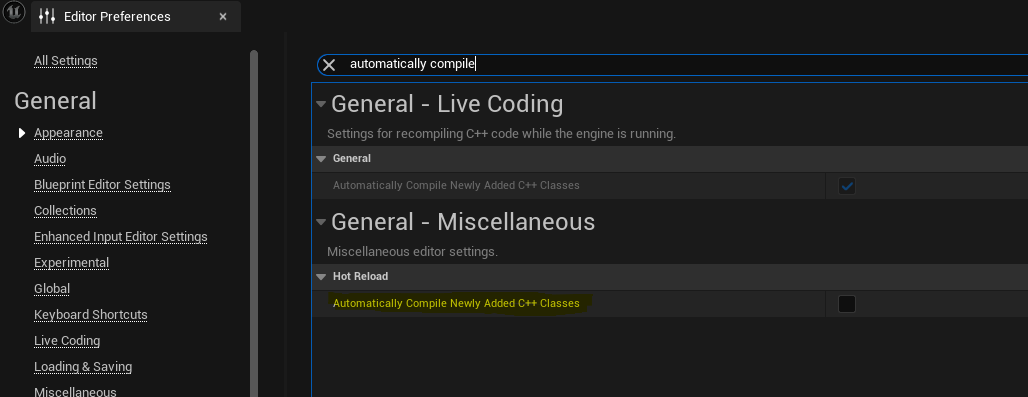The image size is (1028, 397).
Task: Open Blueprint Editor Settings
Action: (x=102, y=185)
